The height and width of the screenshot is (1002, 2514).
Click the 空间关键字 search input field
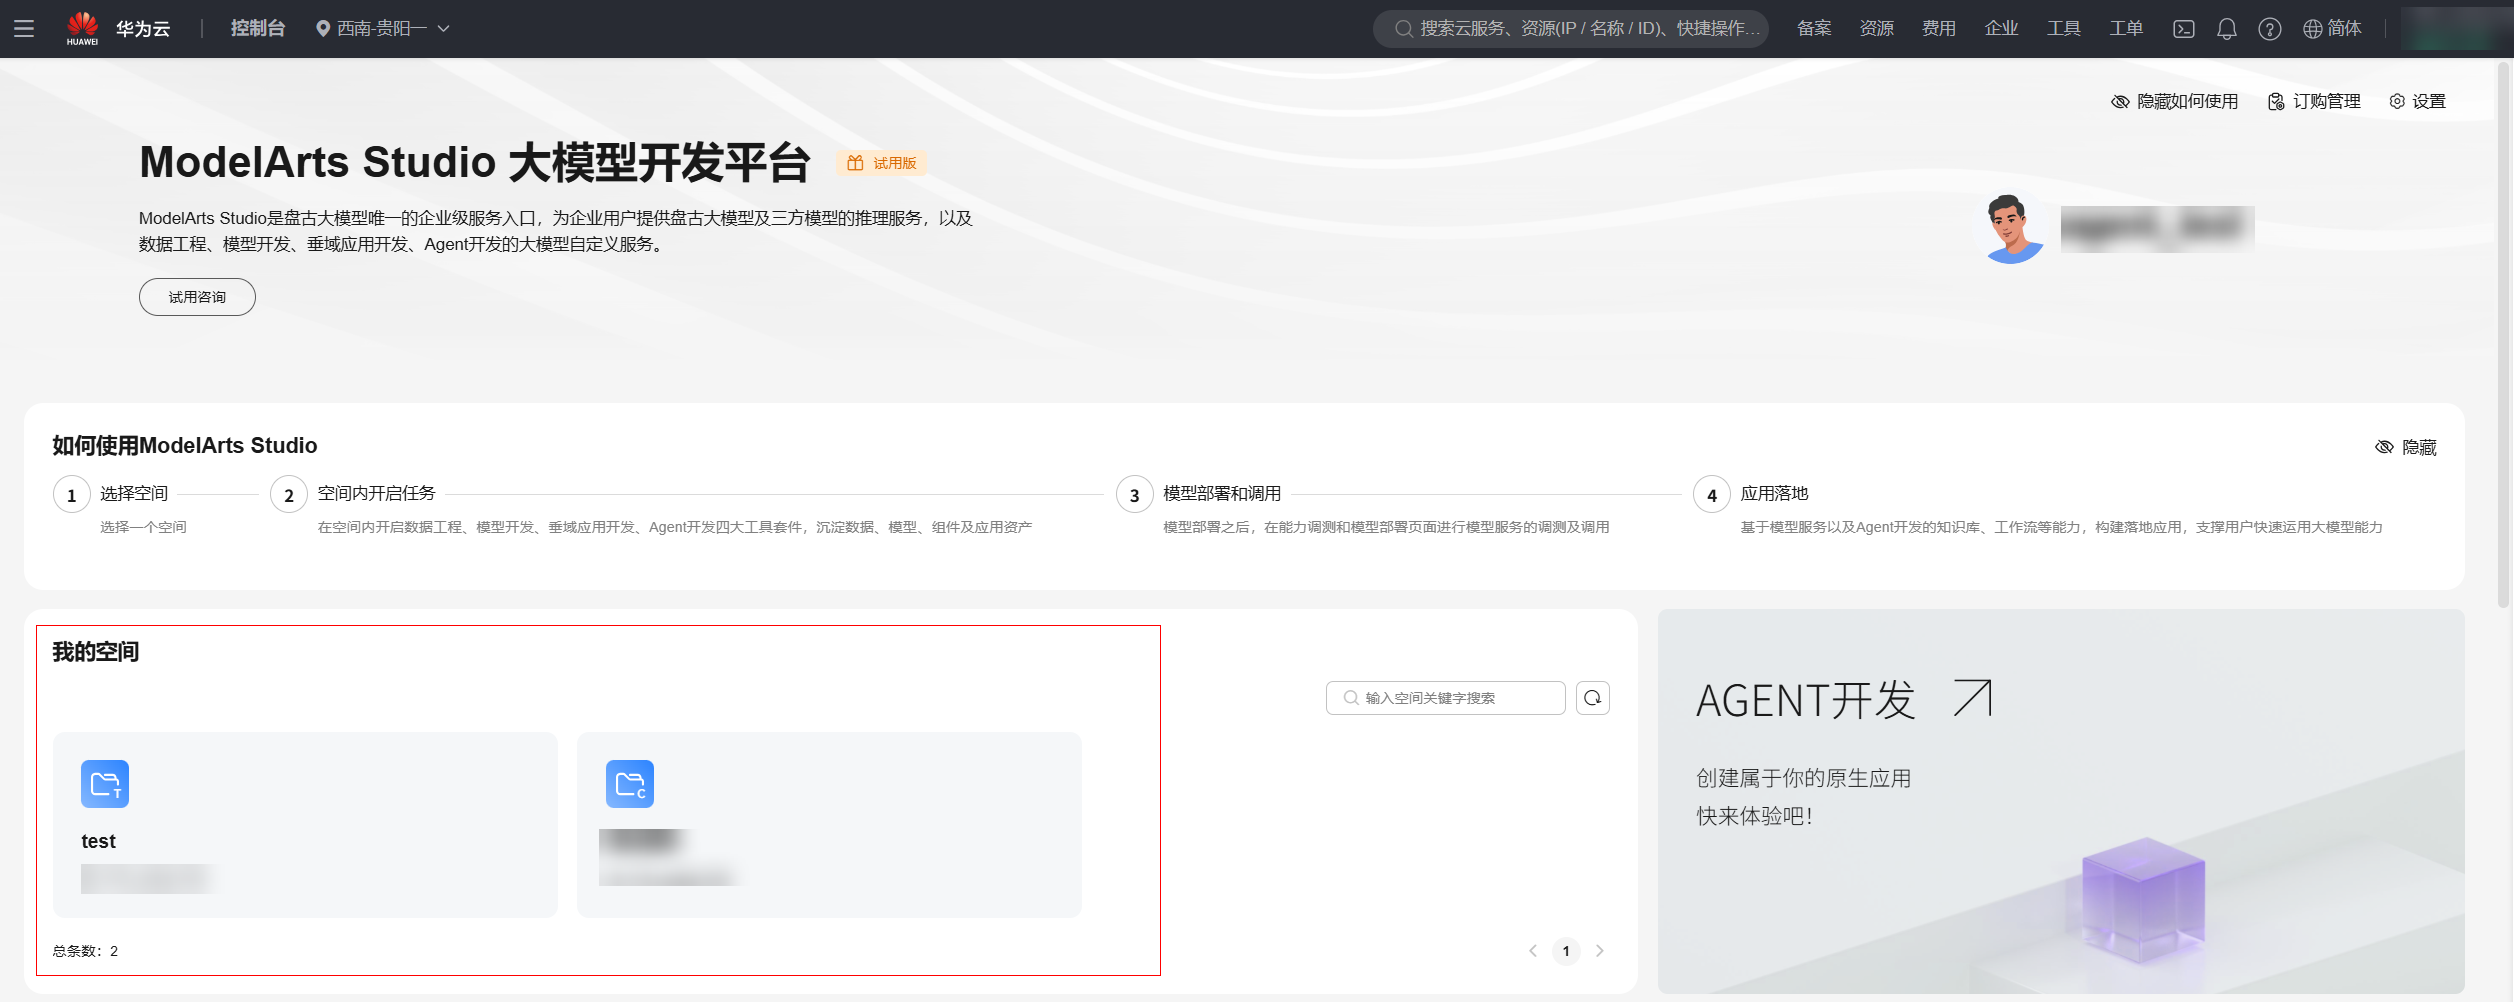1448,697
